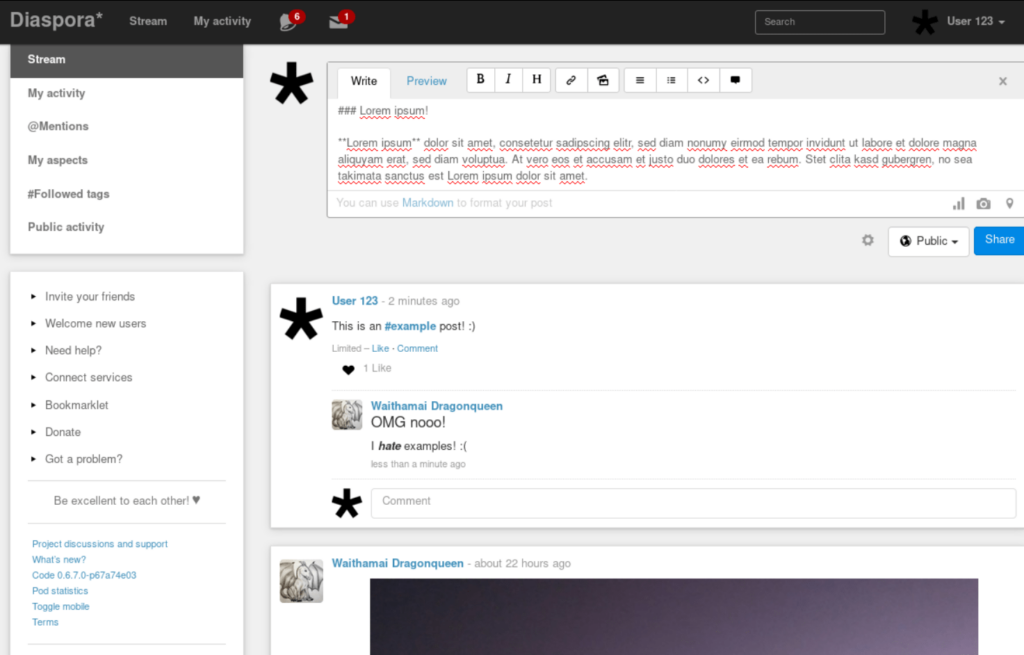Expand Welcome new users section
This screenshot has height=655, width=1024.
(x=95, y=323)
